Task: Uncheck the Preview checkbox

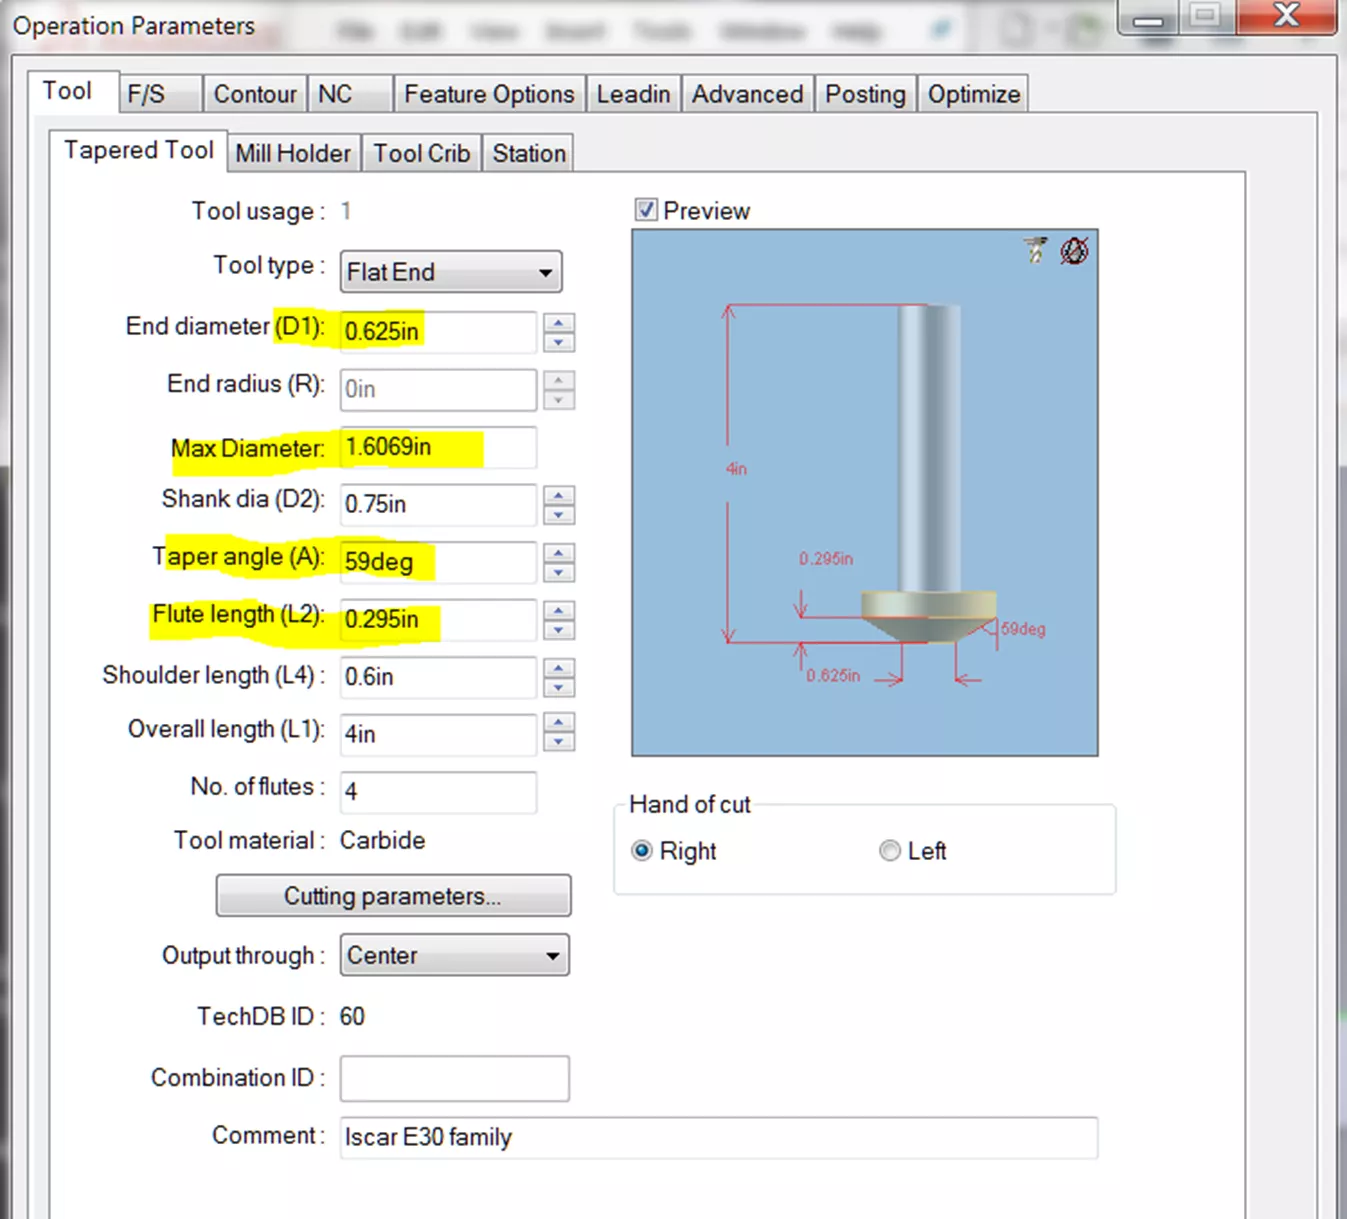Action: (645, 210)
